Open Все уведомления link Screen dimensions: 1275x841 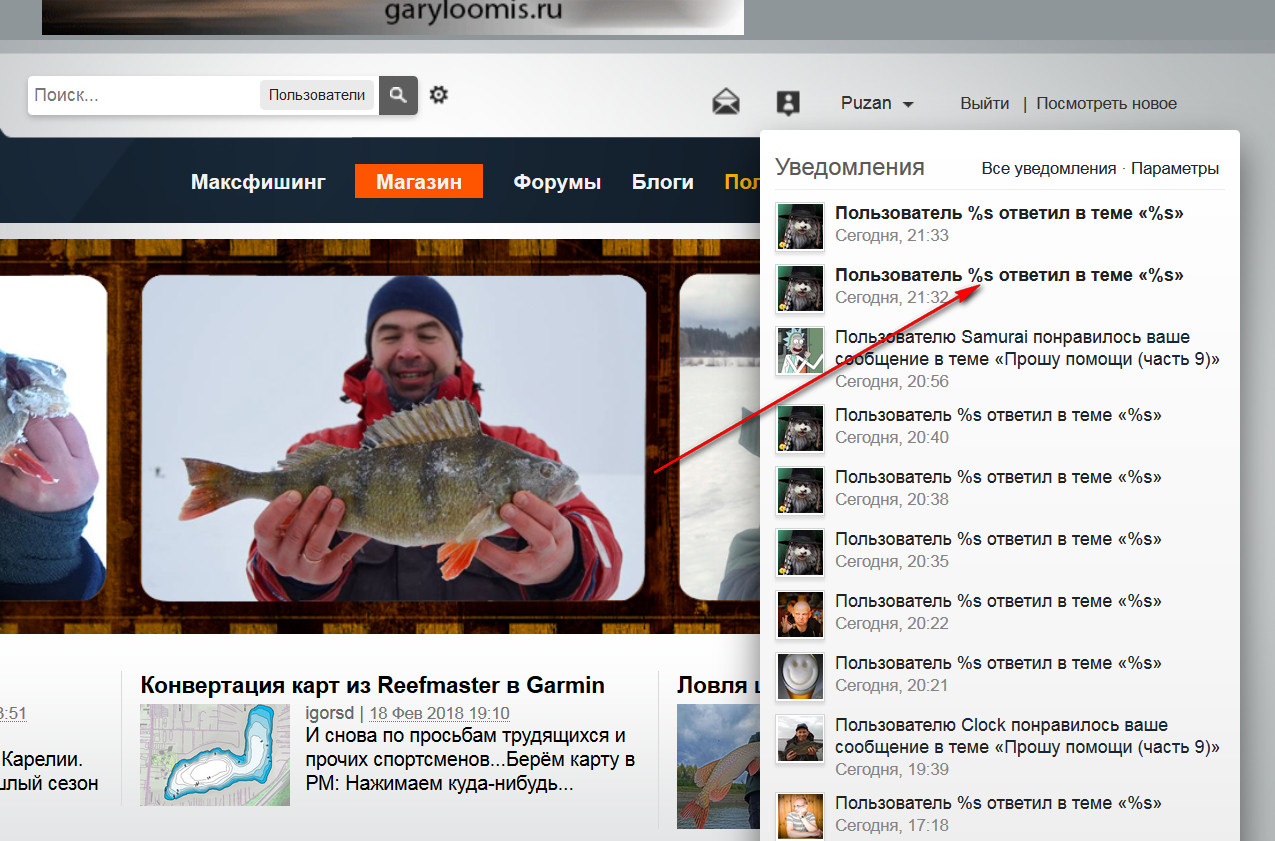[x=1048, y=168]
